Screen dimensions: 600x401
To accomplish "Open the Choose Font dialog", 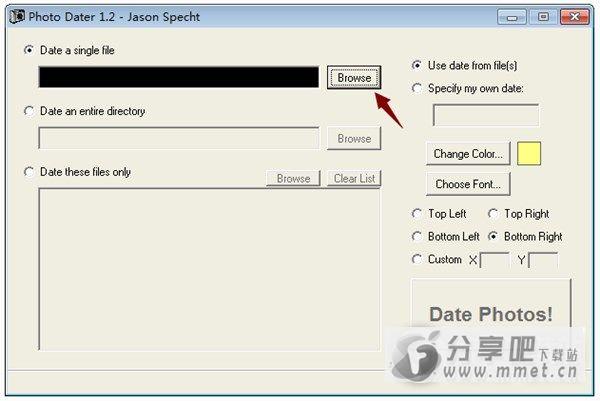I will tap(468, 184).
